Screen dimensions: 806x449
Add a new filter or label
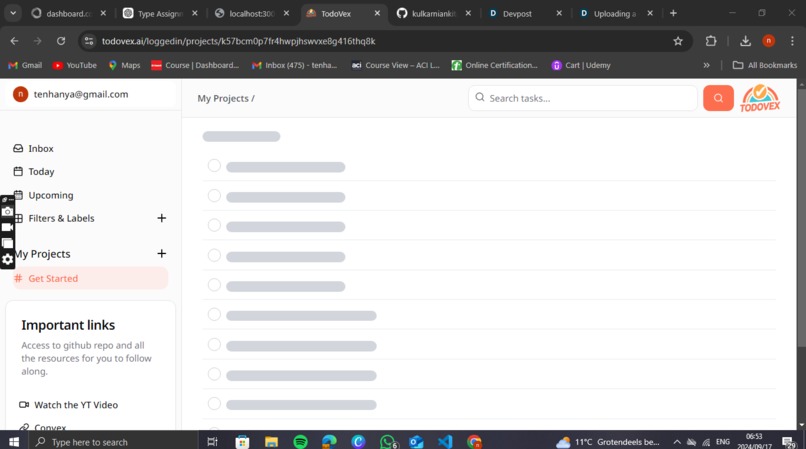click(161, 218)
